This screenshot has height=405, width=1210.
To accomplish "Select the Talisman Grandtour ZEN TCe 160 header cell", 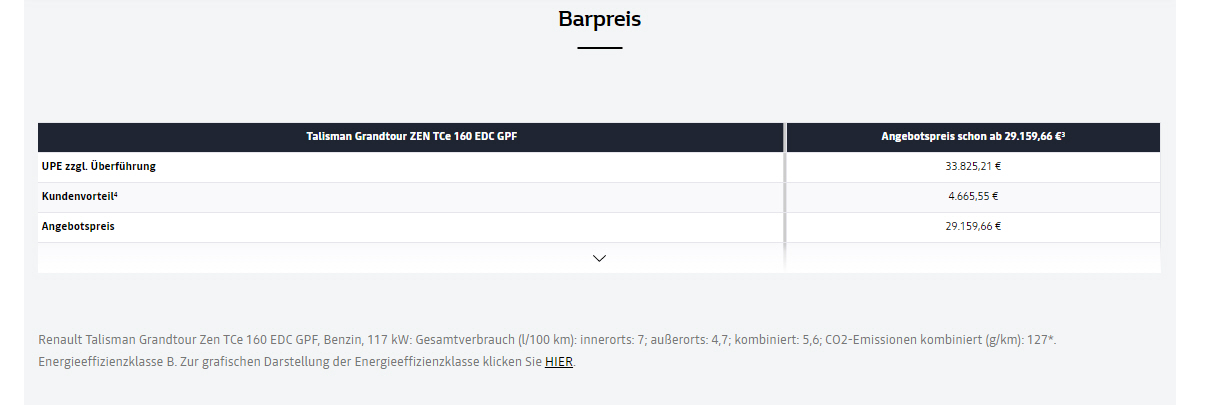I will point(411,137).
